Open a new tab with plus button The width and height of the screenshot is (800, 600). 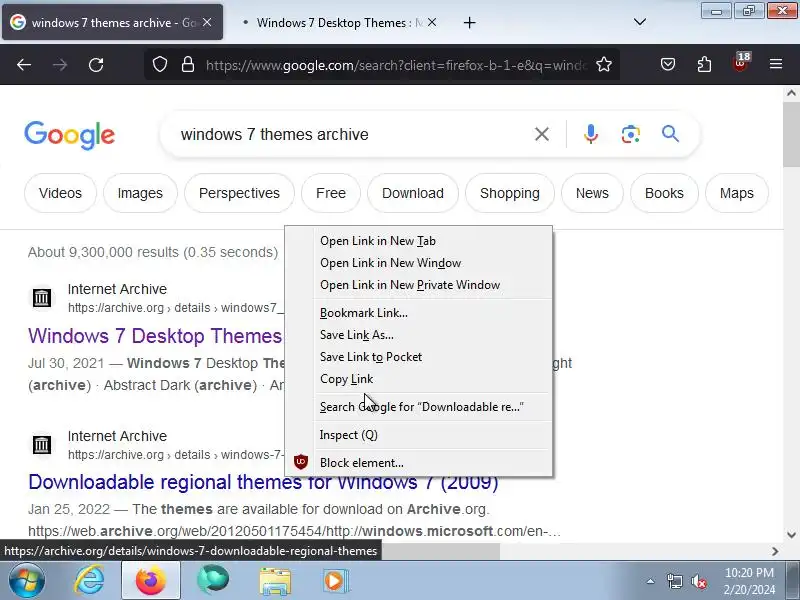[x=469, y=22]
